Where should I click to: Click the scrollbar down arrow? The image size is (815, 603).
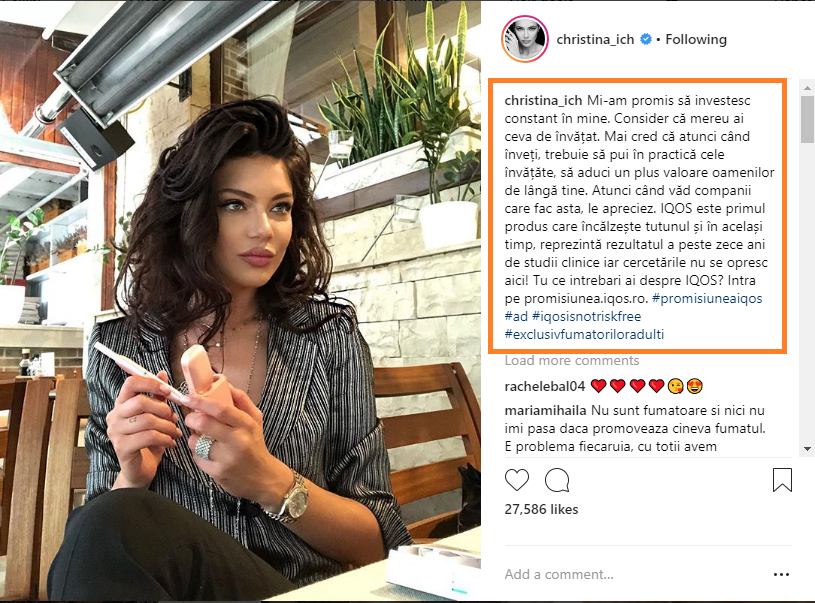click(x=807, y=449)
